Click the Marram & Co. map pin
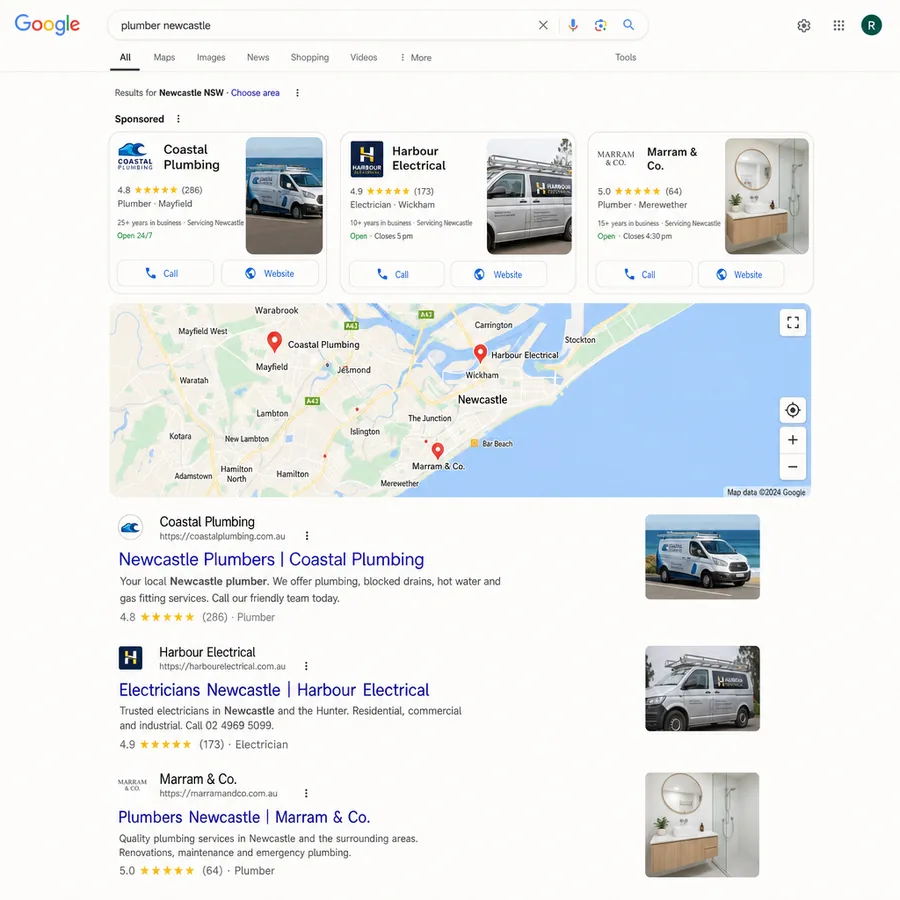The image size is (900, 900). tap(438, 451)
